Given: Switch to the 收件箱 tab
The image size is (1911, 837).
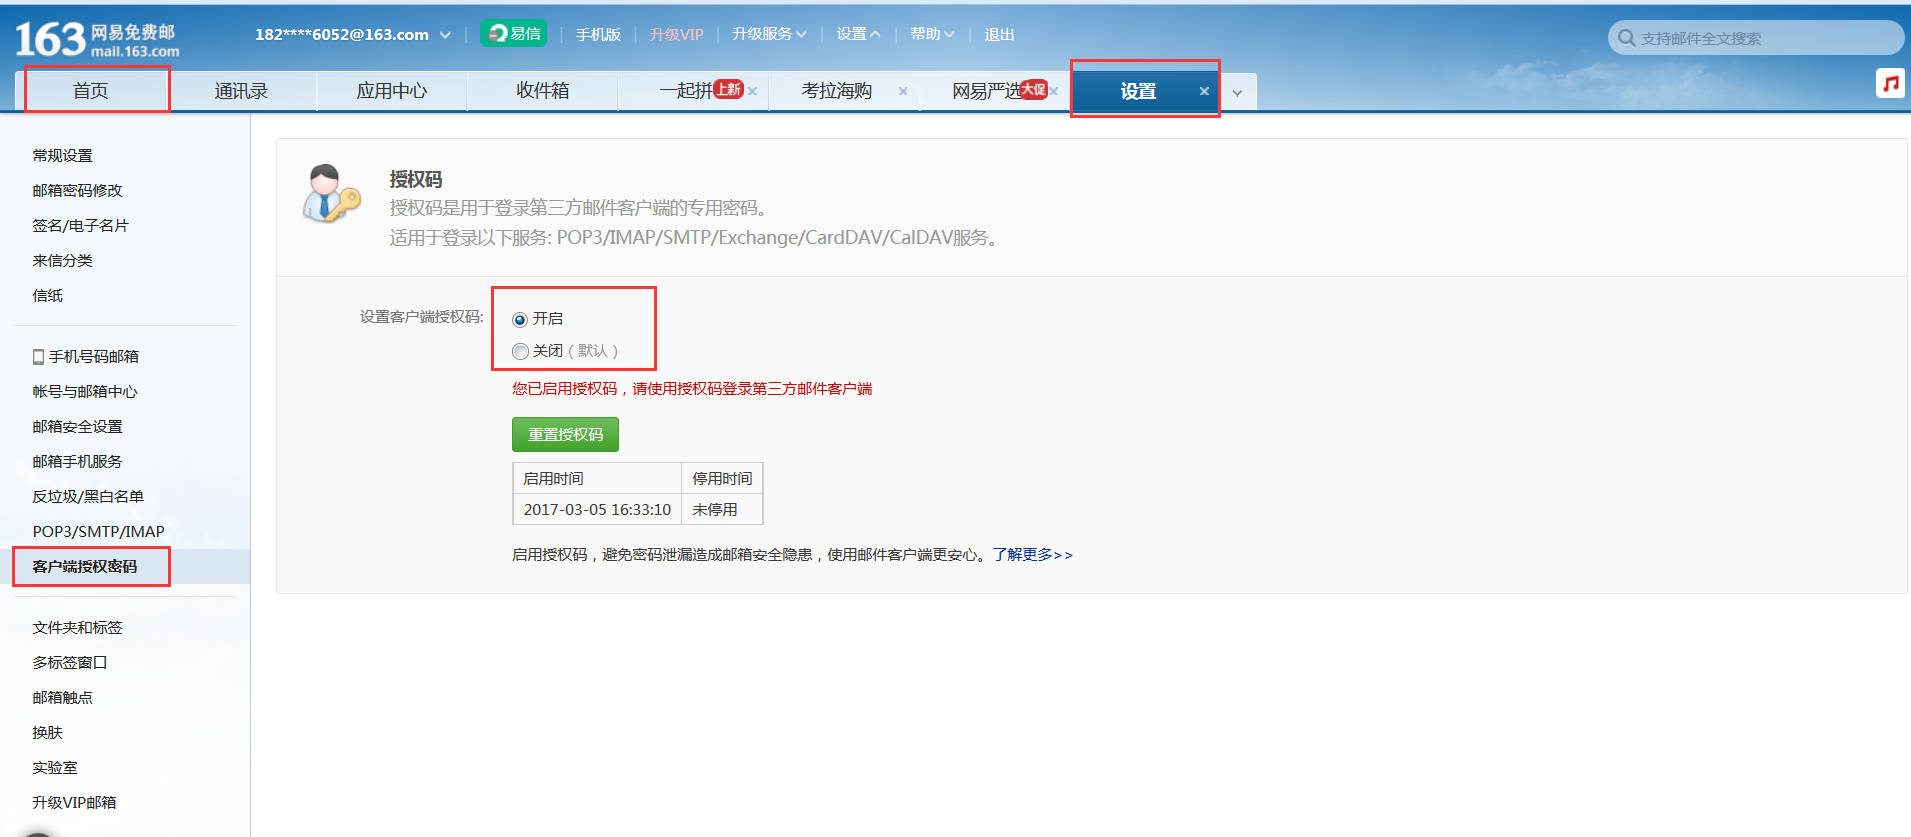Looking at the screenshot, I should (x=542, y=91).
